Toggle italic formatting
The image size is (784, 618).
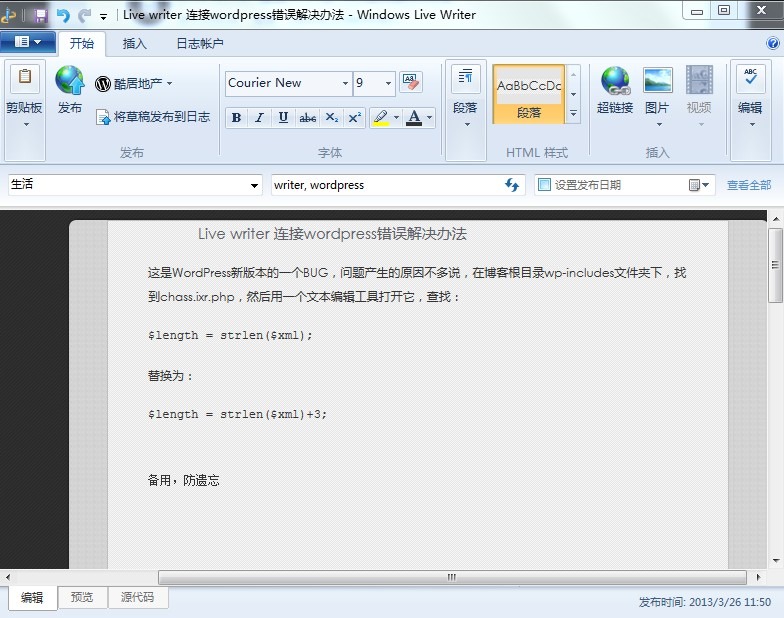[x=260, y=118]
